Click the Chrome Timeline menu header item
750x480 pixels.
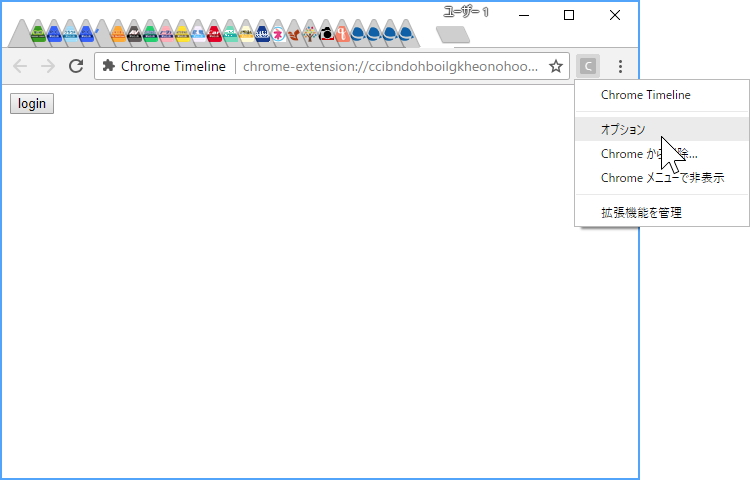(x=662, y=95)
